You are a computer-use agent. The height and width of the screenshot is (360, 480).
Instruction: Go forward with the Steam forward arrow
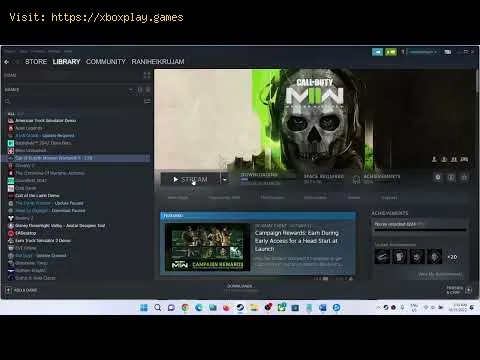point(16,62)
